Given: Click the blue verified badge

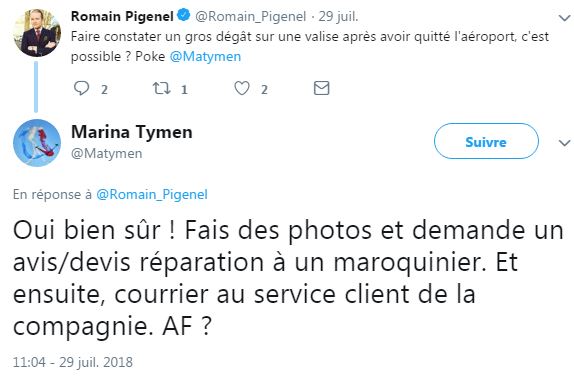Looking at the screenshot, I should 183,15.
